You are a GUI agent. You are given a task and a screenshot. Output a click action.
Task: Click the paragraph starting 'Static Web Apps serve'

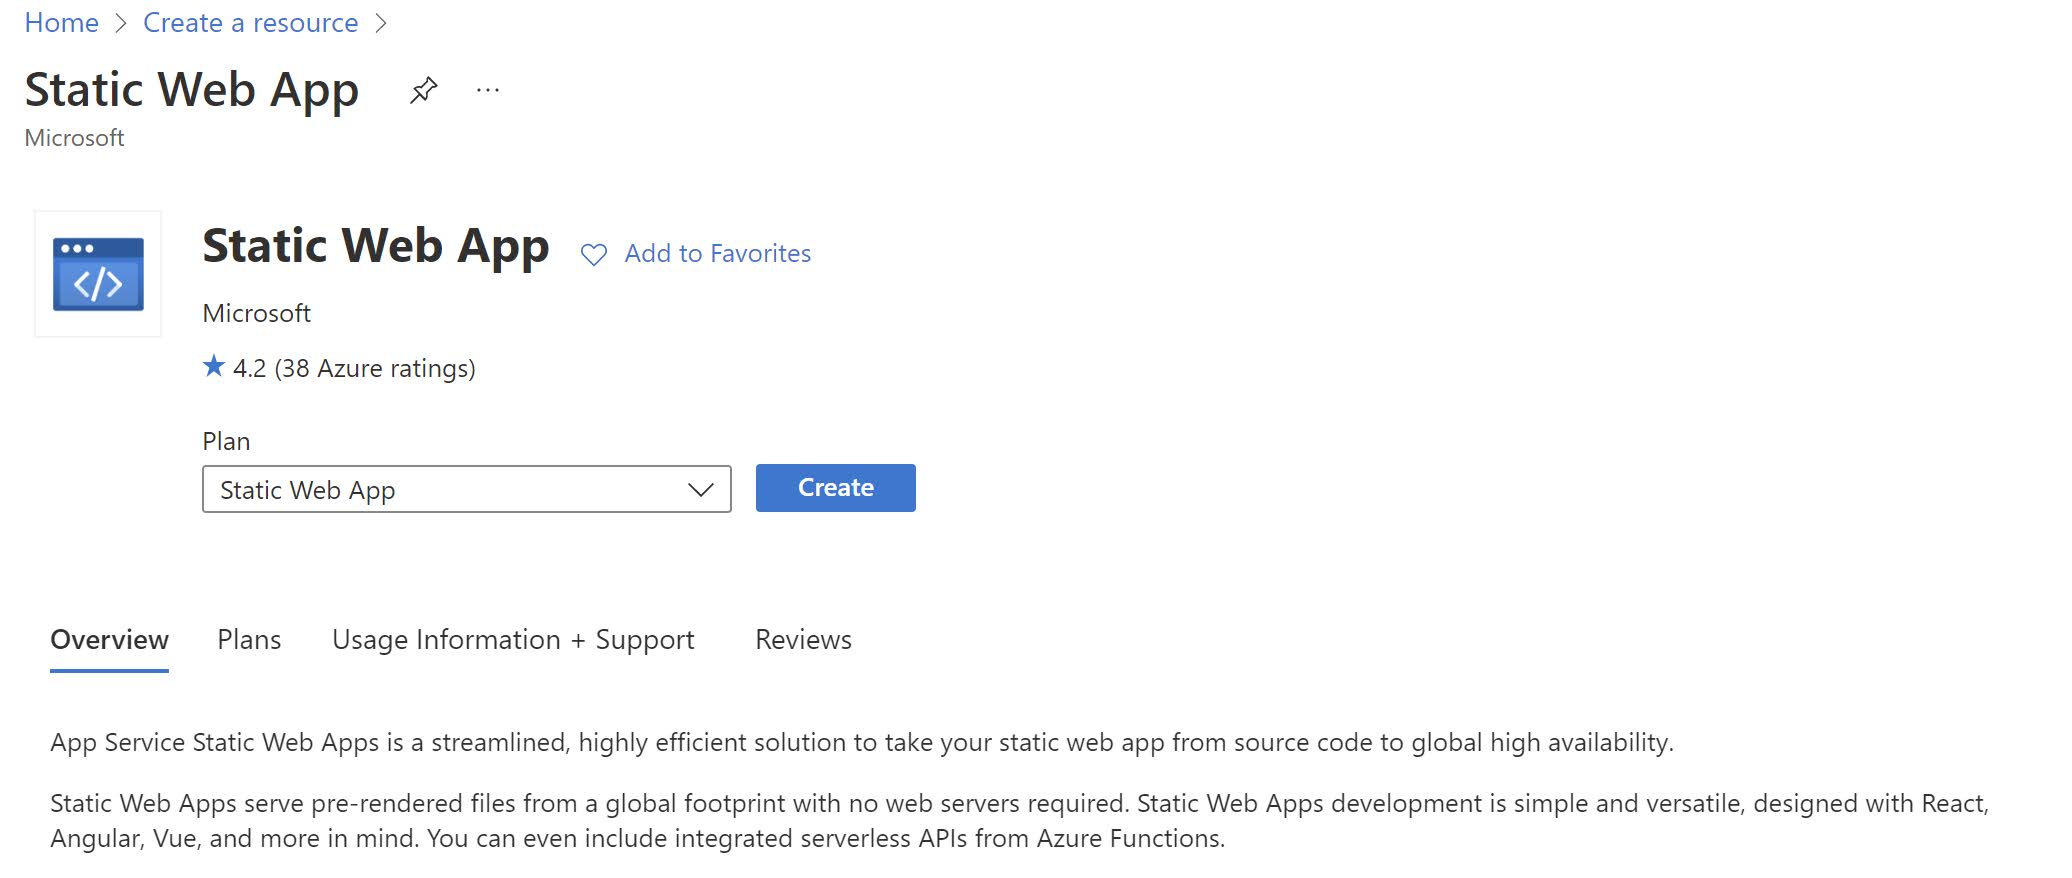click(x=1020, y=821)
